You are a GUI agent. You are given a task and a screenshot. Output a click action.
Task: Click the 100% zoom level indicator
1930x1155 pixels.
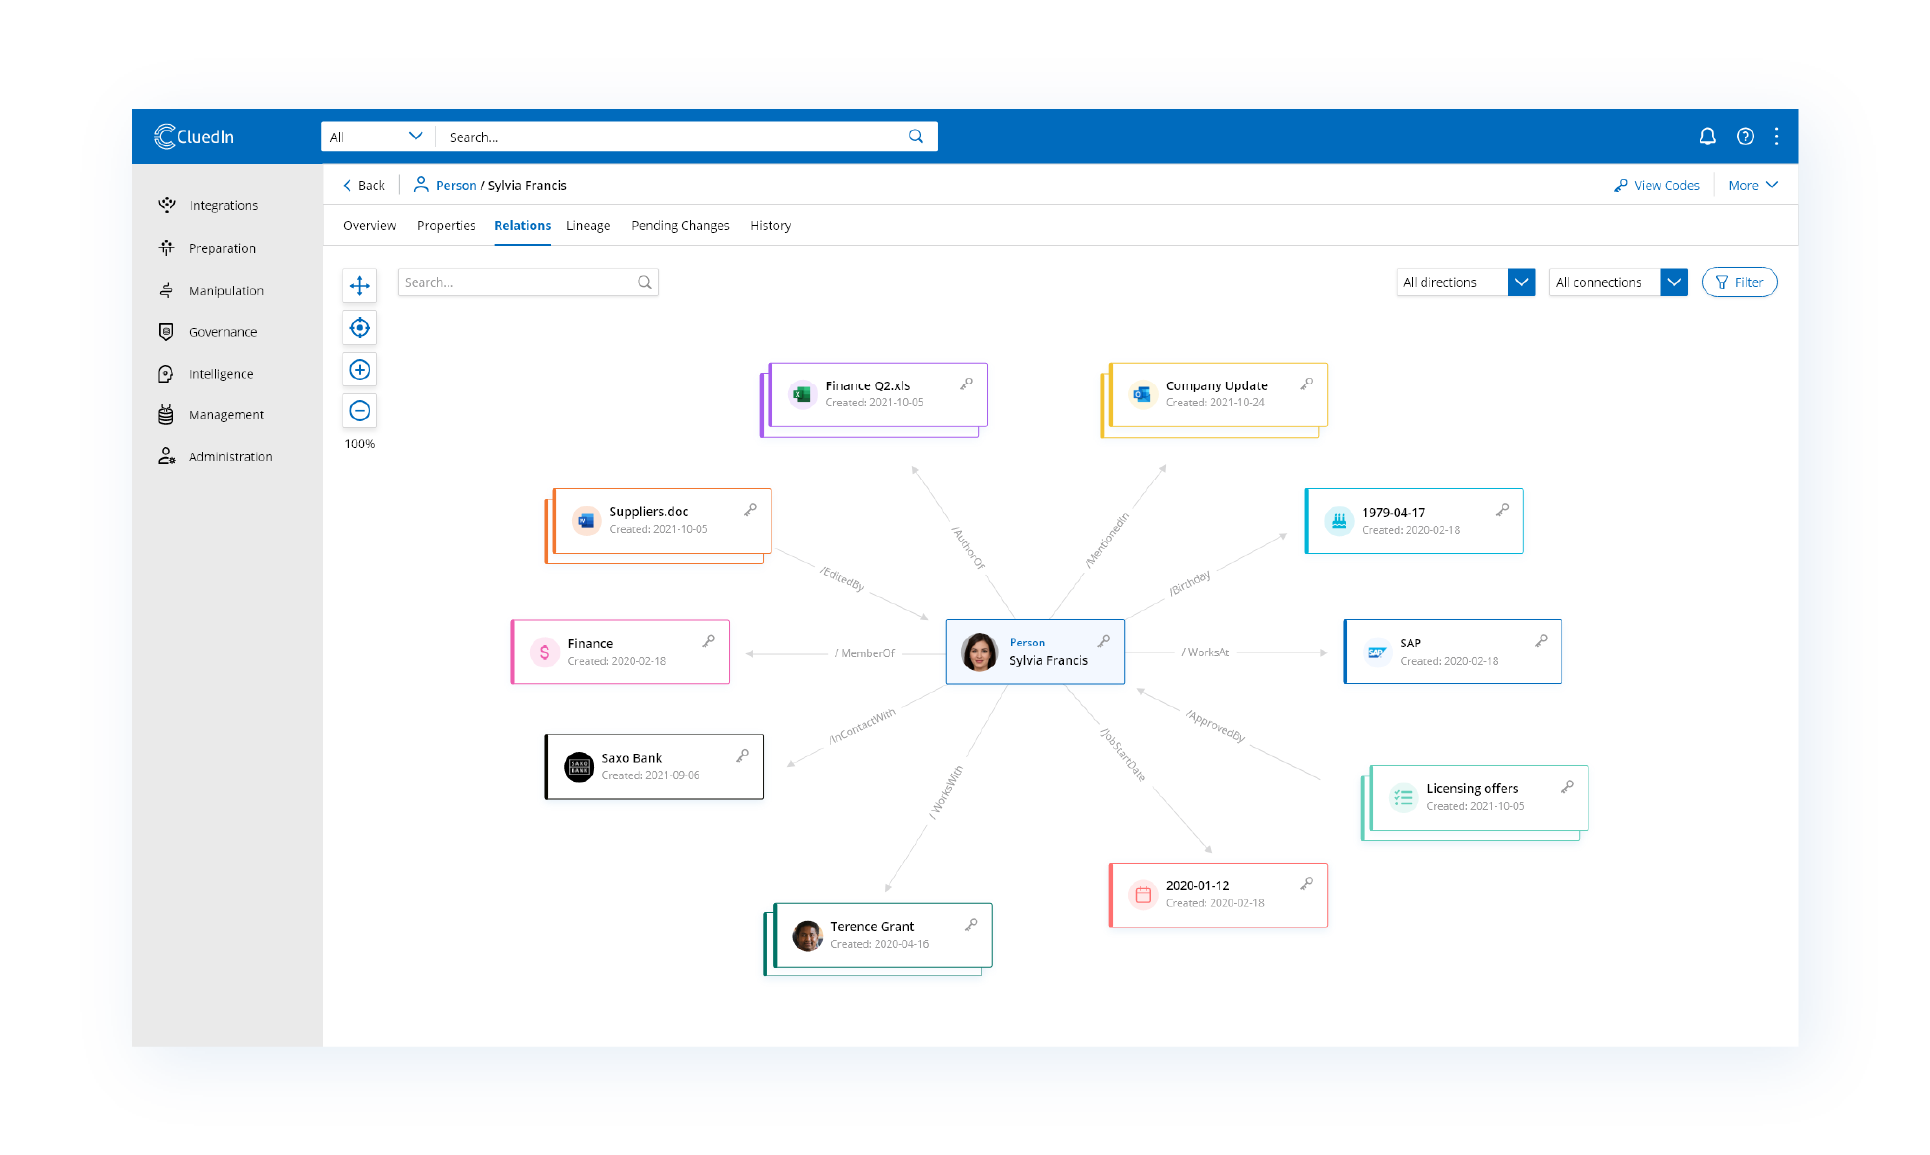[359, 442]
